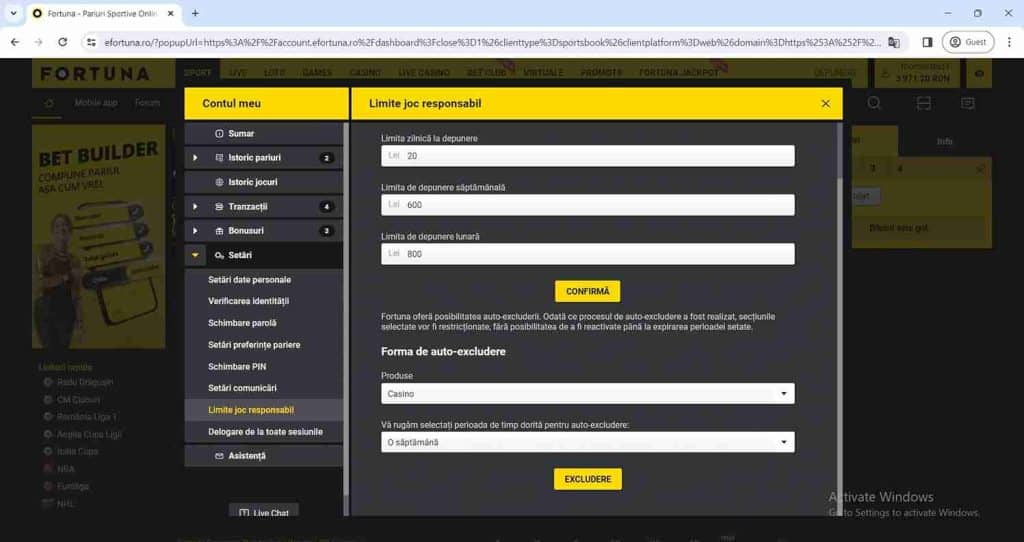The height and width of the screenshot is (542, 1024).
Task: Open Setări preferințe pariere
Action: (x=254, y=345)
